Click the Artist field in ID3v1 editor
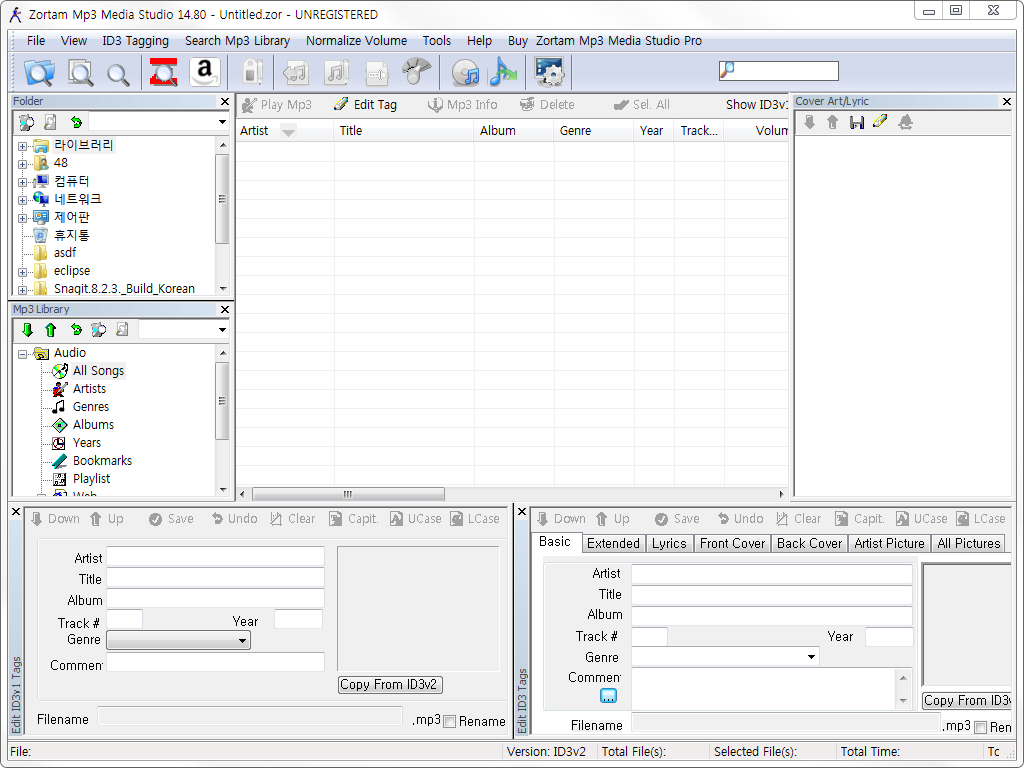This screenshot has height=768, width=1024. pyautogui.click(x=216, y=556)
